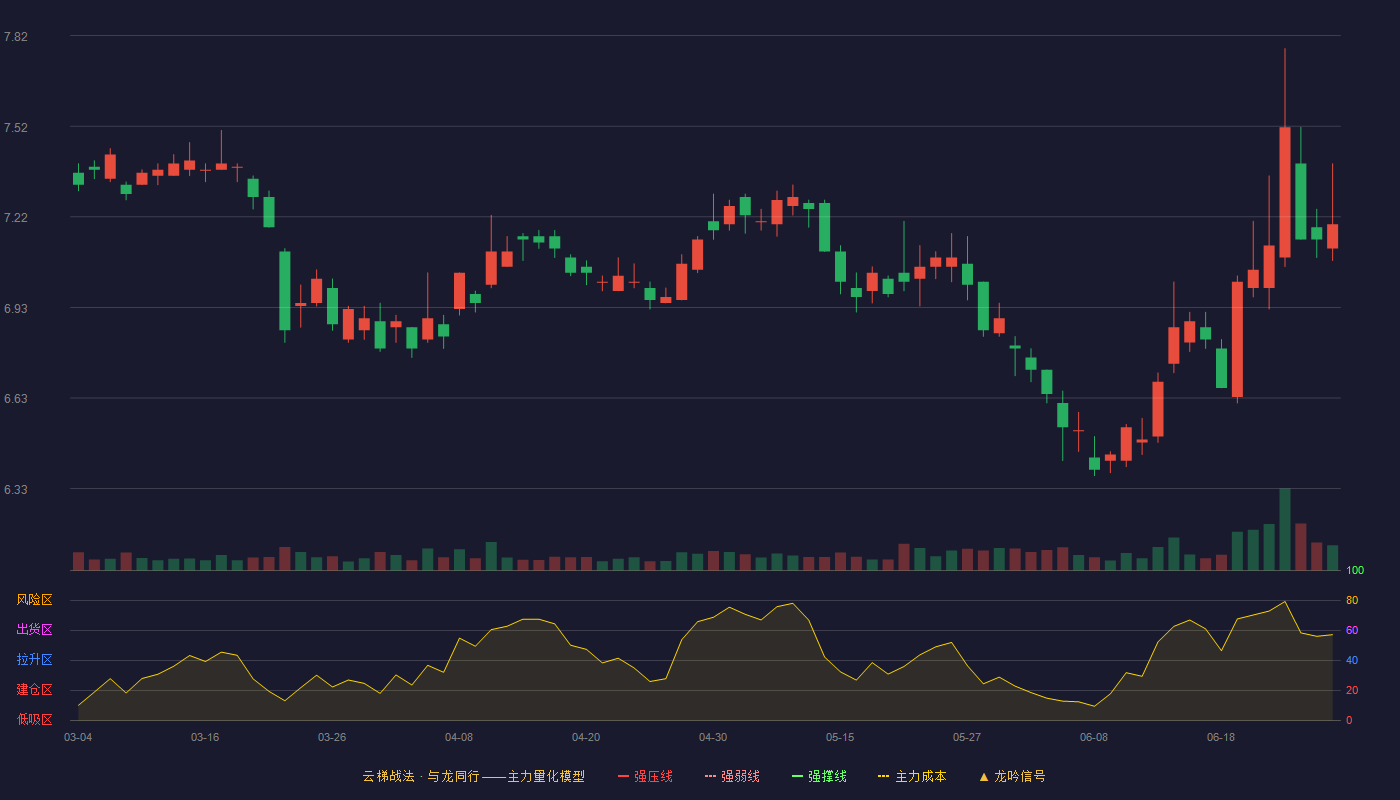Click the 04-20 date label
This screenshot has height=800, width=1400.
pos(586,737)
